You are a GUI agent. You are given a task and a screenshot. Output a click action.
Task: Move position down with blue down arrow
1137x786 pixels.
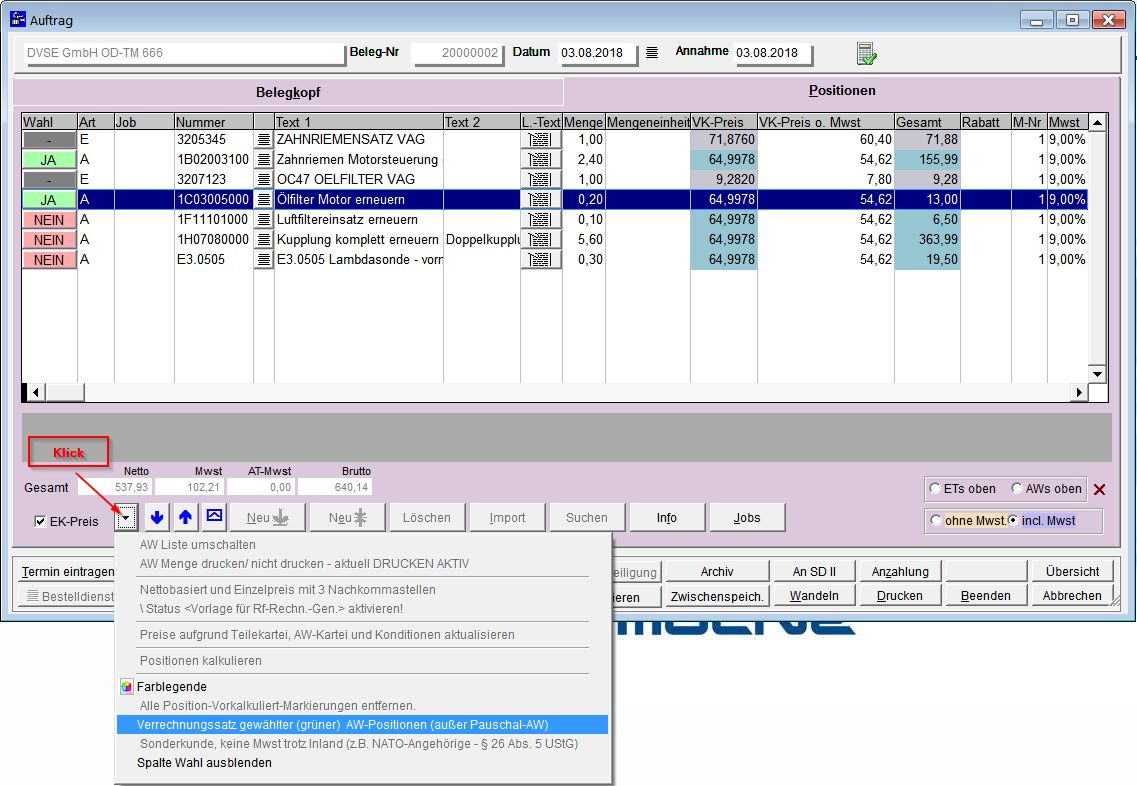[x=157, y=517]
